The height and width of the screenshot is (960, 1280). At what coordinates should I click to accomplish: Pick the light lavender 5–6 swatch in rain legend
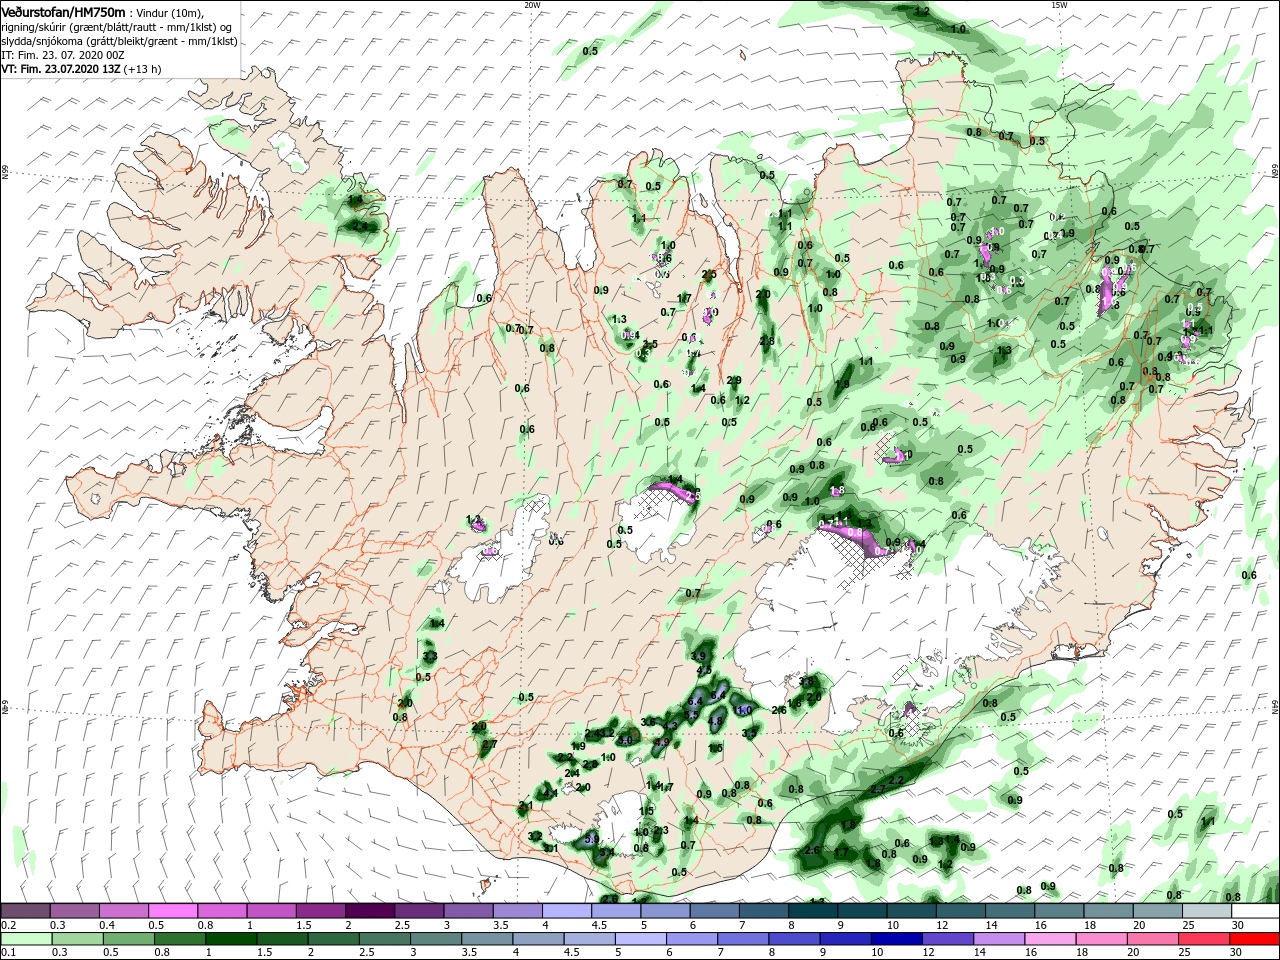638,939
